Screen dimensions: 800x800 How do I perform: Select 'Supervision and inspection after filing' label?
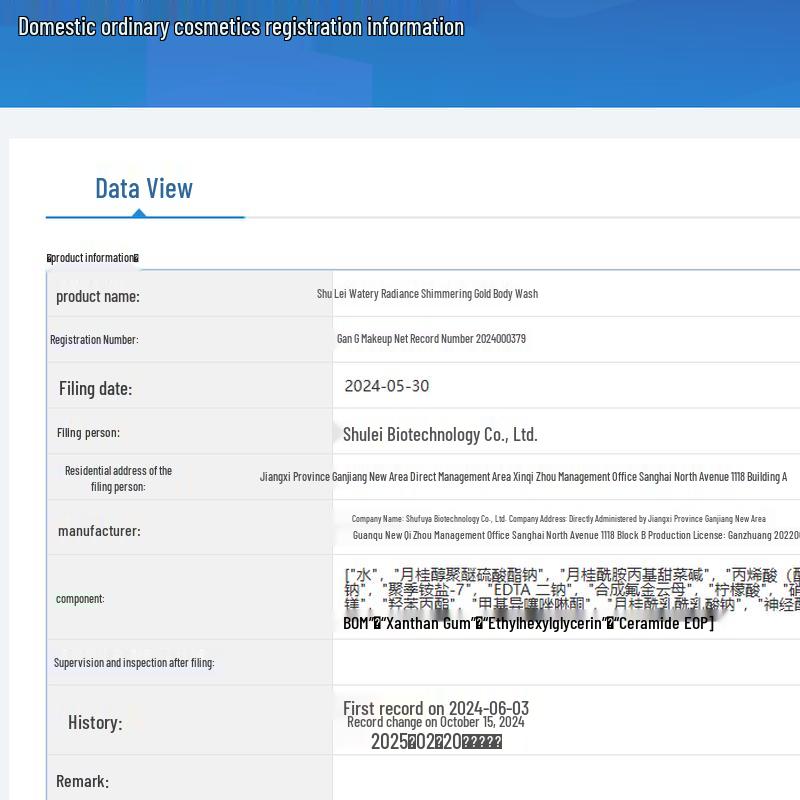pos(134,663)
